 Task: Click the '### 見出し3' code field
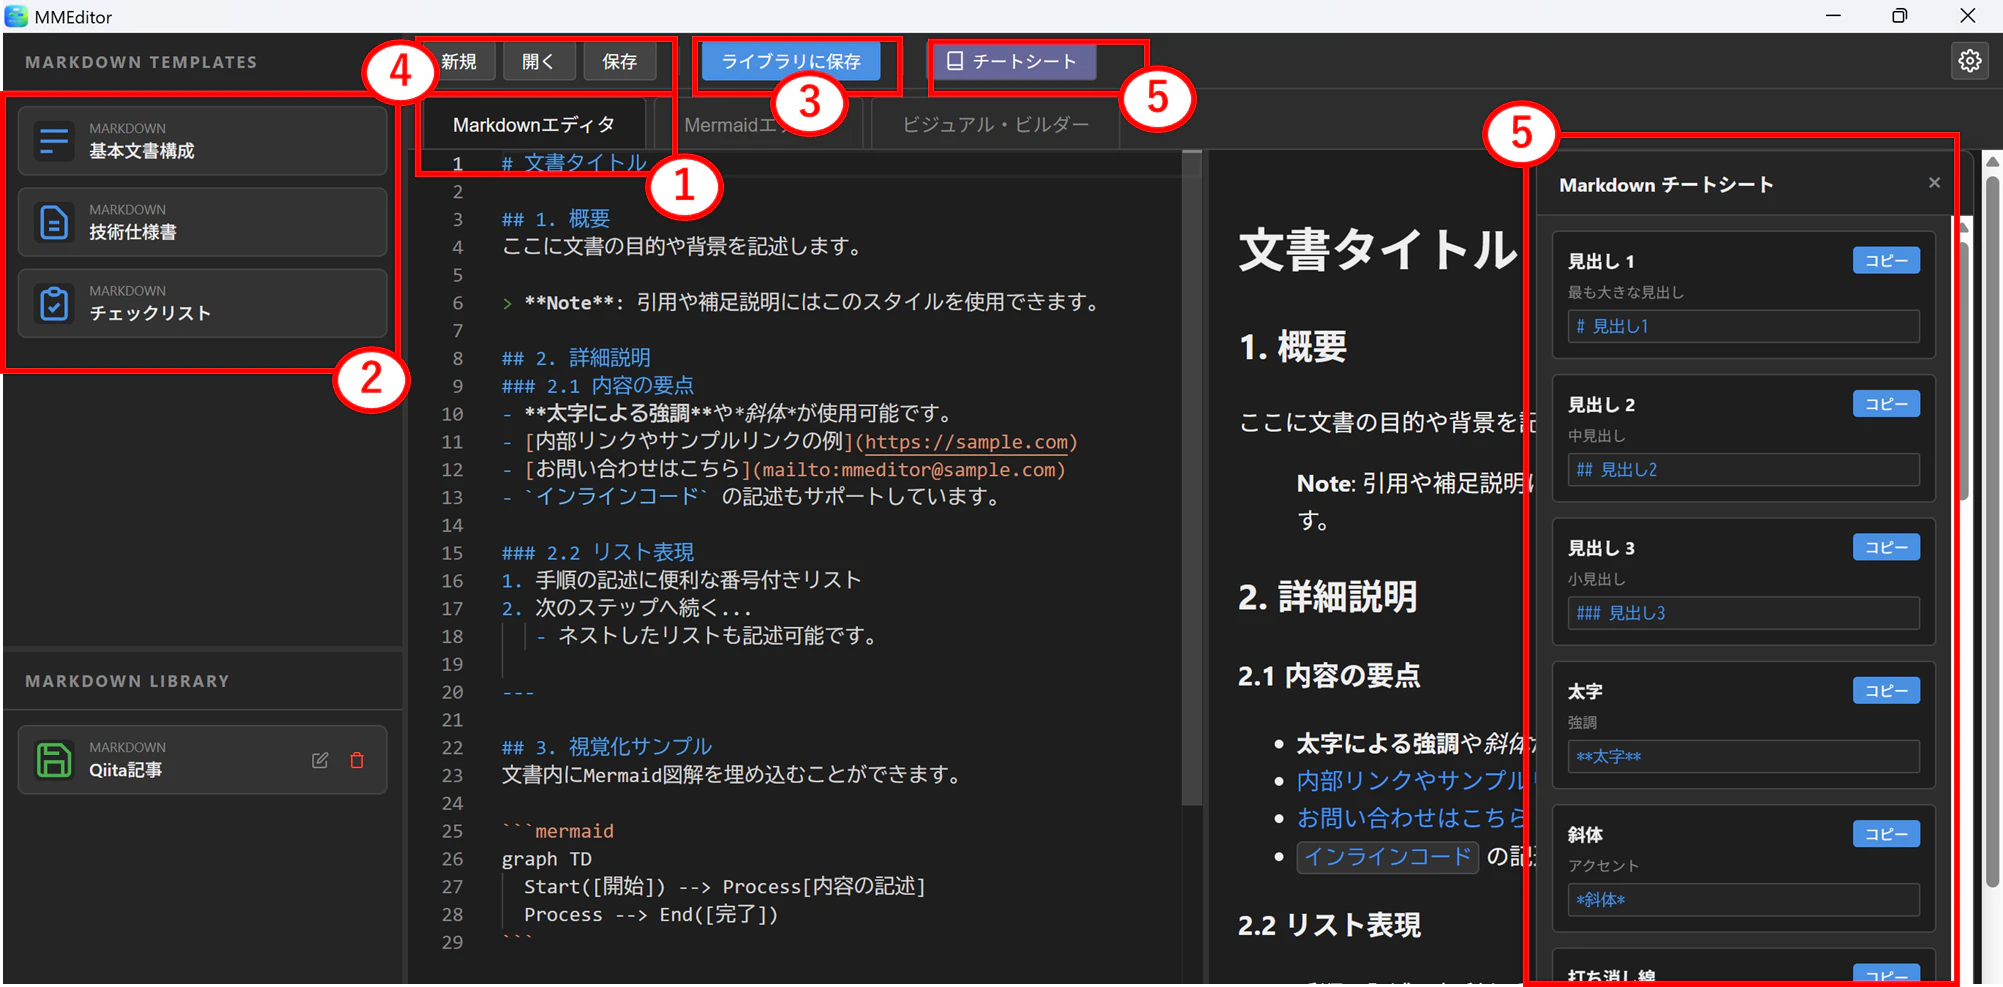1743,613
